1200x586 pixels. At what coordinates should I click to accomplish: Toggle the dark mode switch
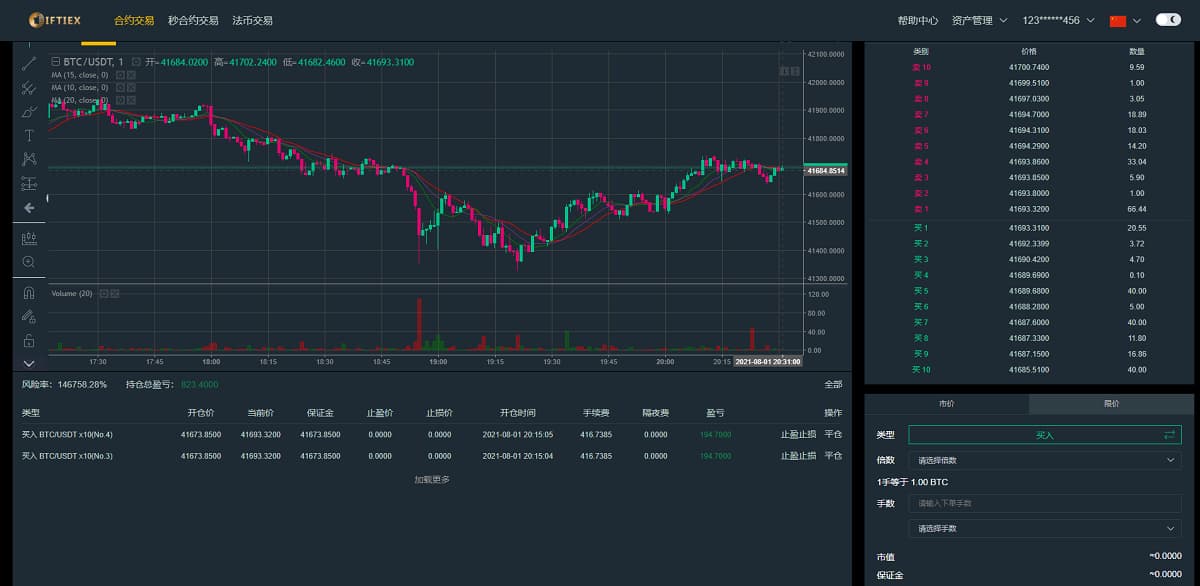point(1168,20)
